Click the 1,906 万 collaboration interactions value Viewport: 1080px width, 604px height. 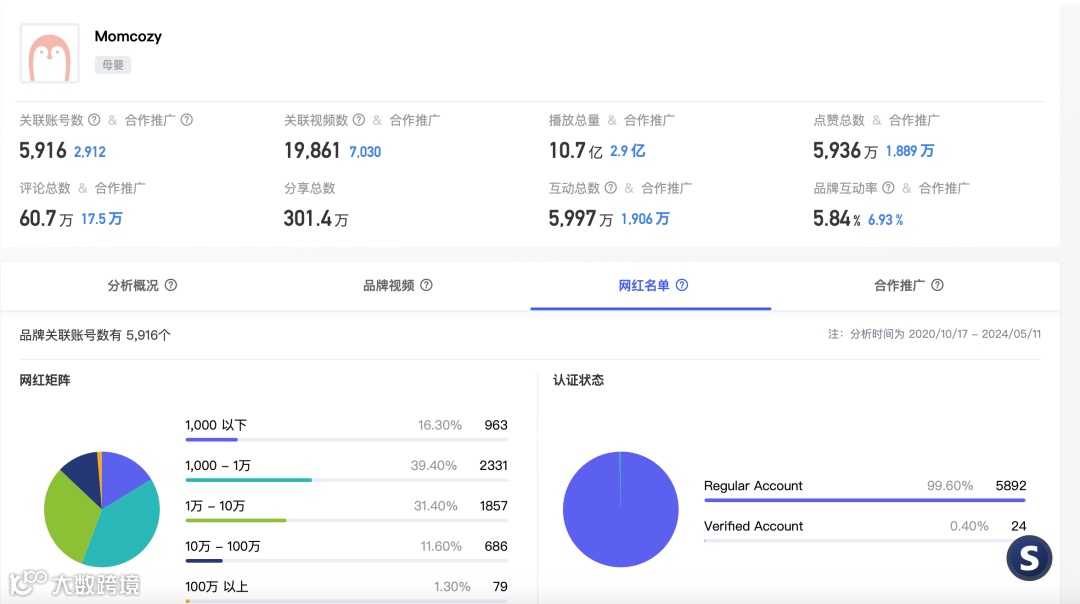pos(645,219)
